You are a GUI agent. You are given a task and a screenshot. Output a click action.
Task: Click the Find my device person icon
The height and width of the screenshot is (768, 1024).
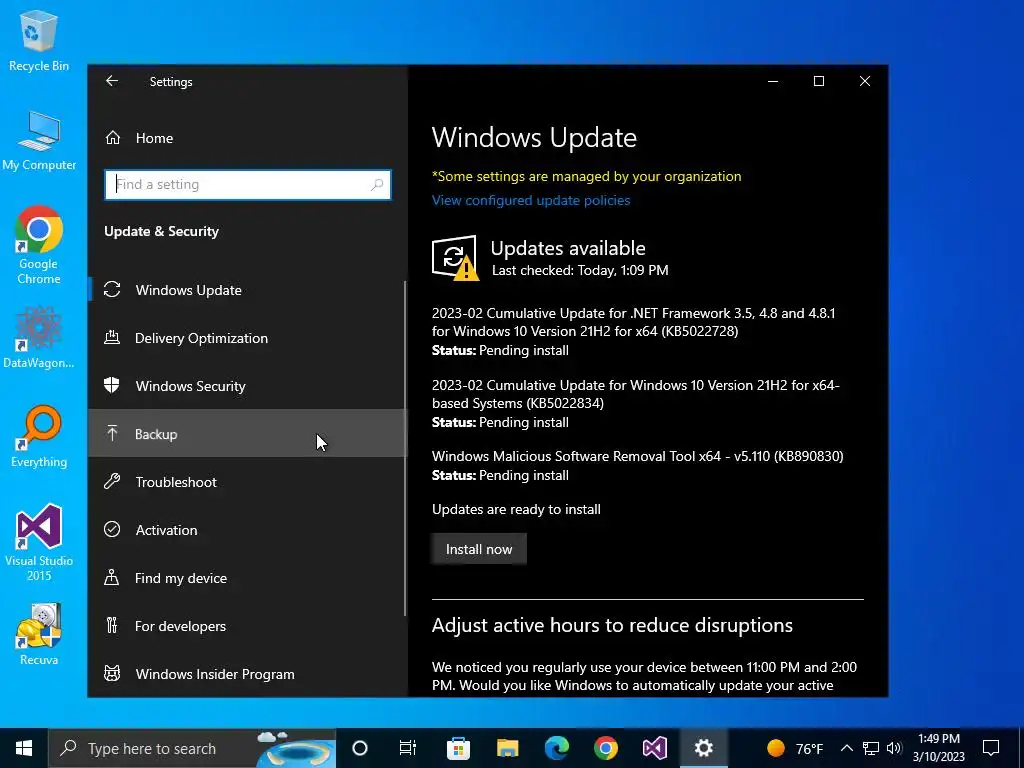112,577
